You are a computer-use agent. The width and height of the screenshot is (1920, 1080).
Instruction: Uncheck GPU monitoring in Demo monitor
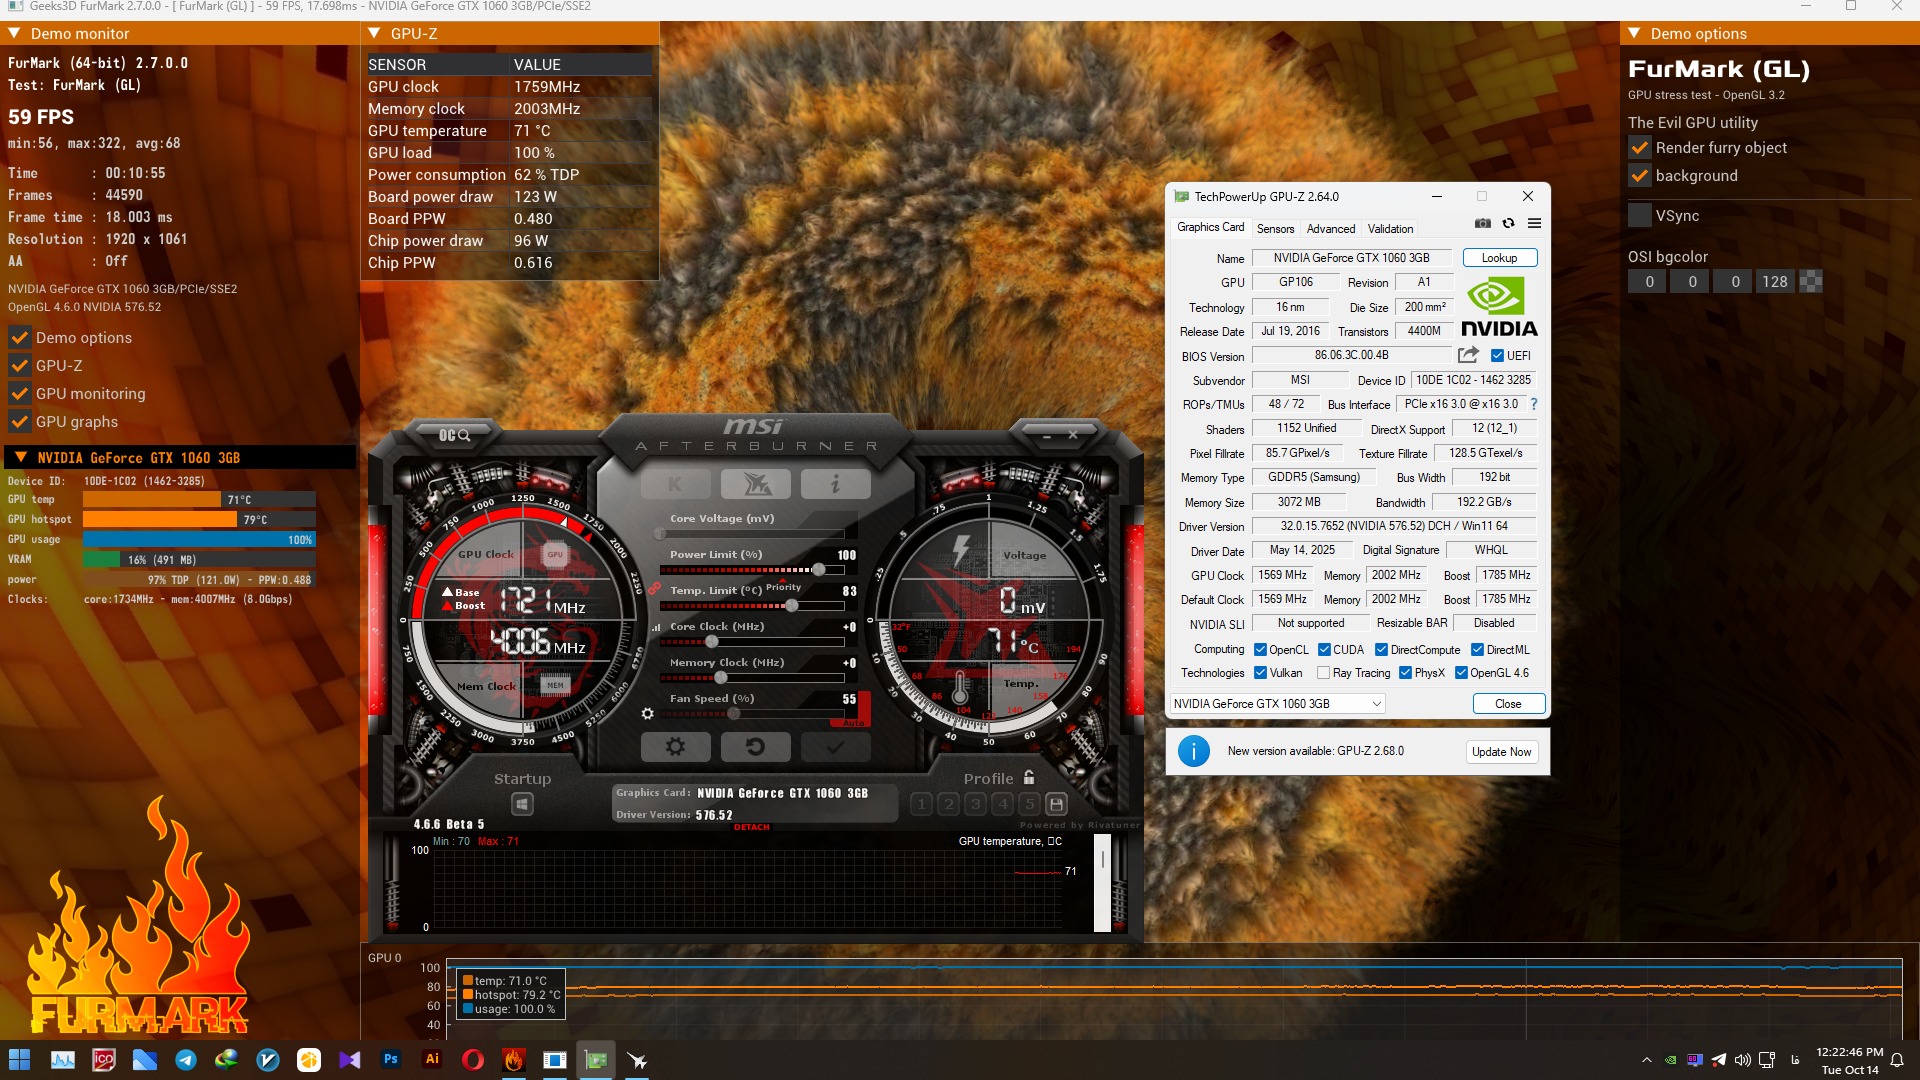(19, 393)
